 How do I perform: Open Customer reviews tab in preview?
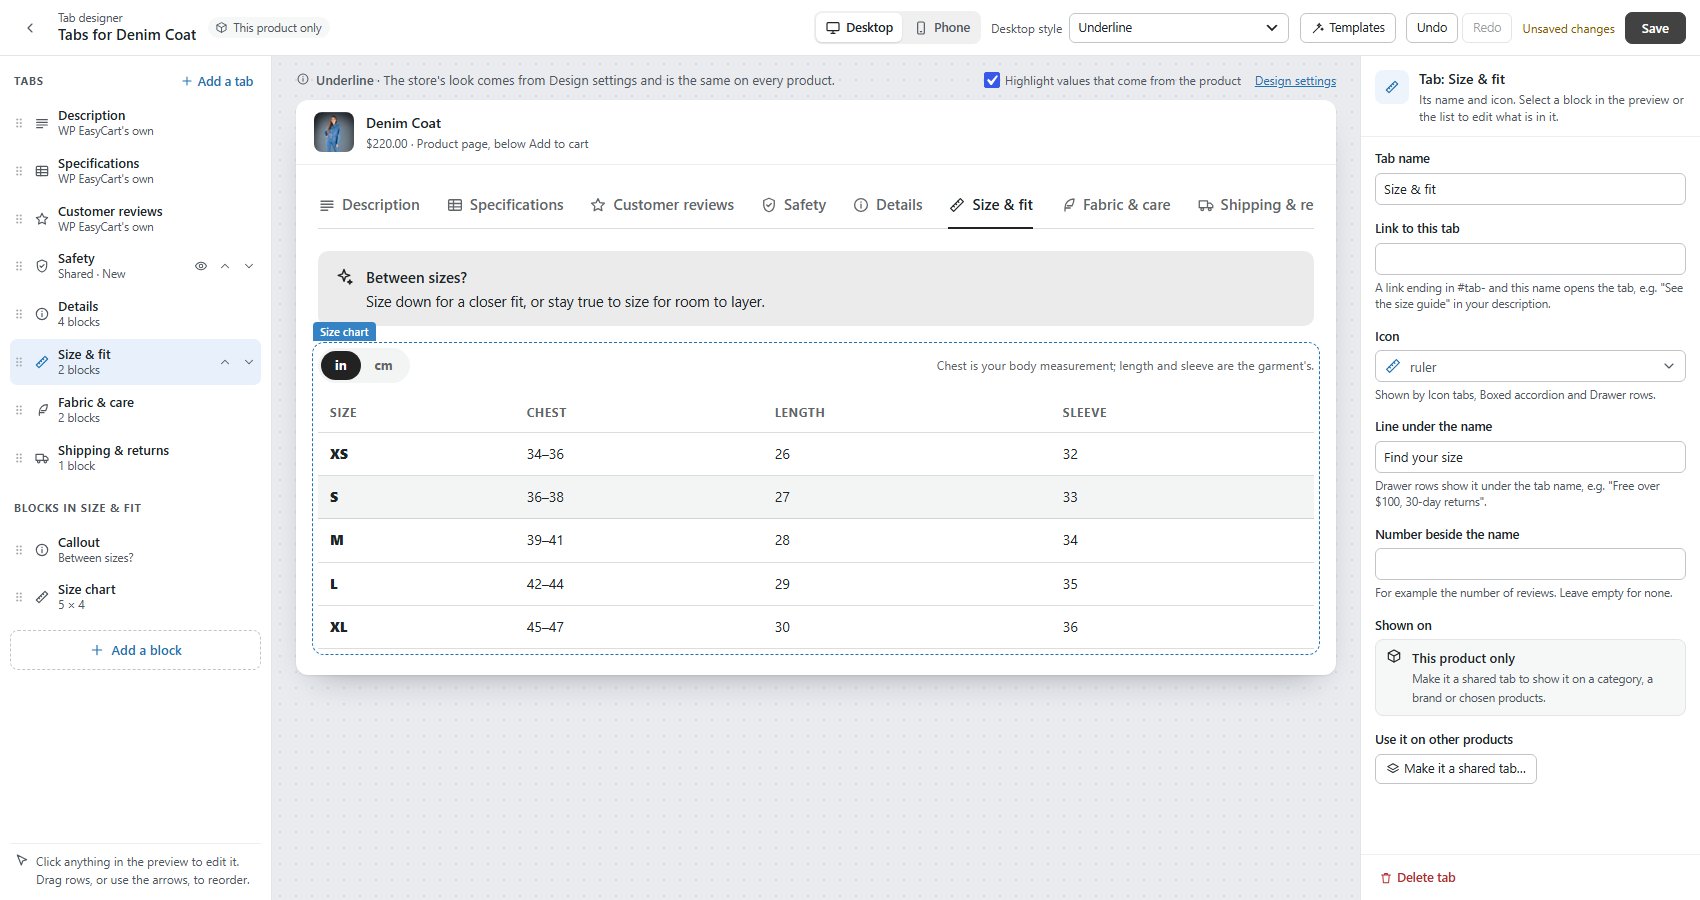[x=662, y=205]
